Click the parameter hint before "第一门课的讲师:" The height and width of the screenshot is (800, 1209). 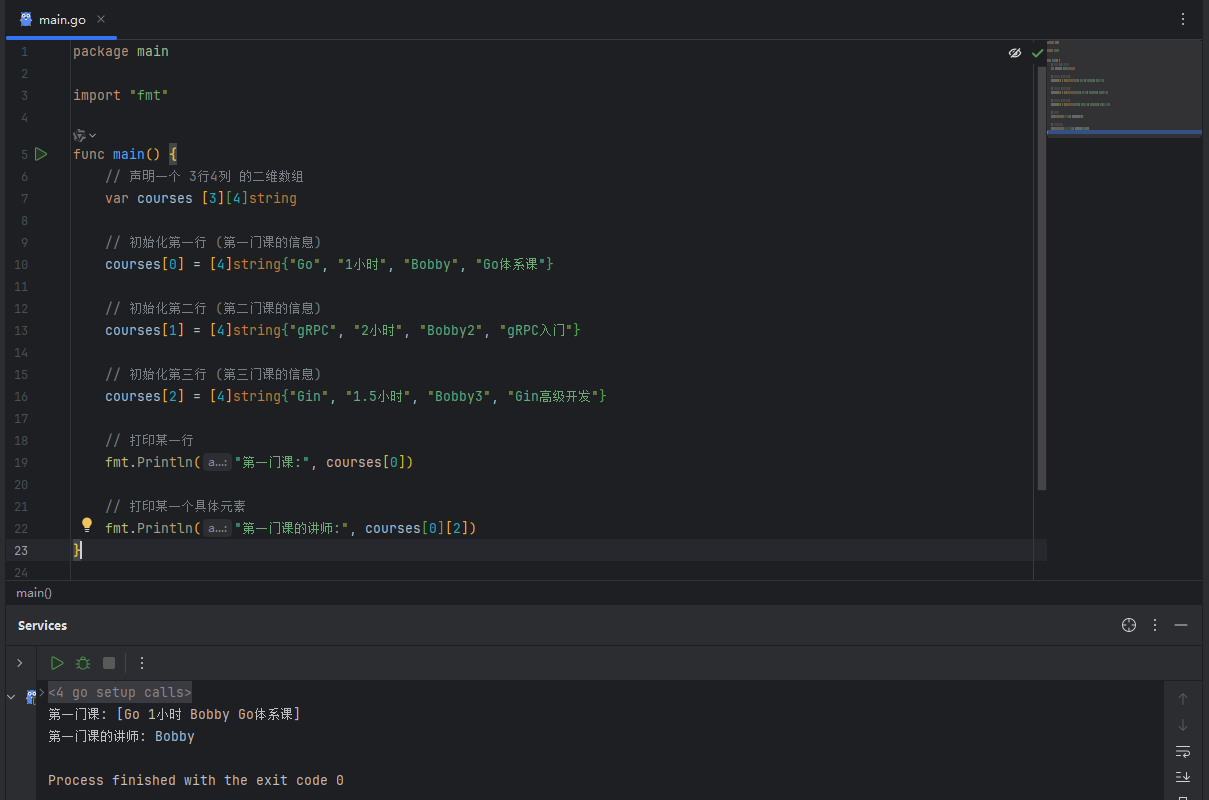217,528
